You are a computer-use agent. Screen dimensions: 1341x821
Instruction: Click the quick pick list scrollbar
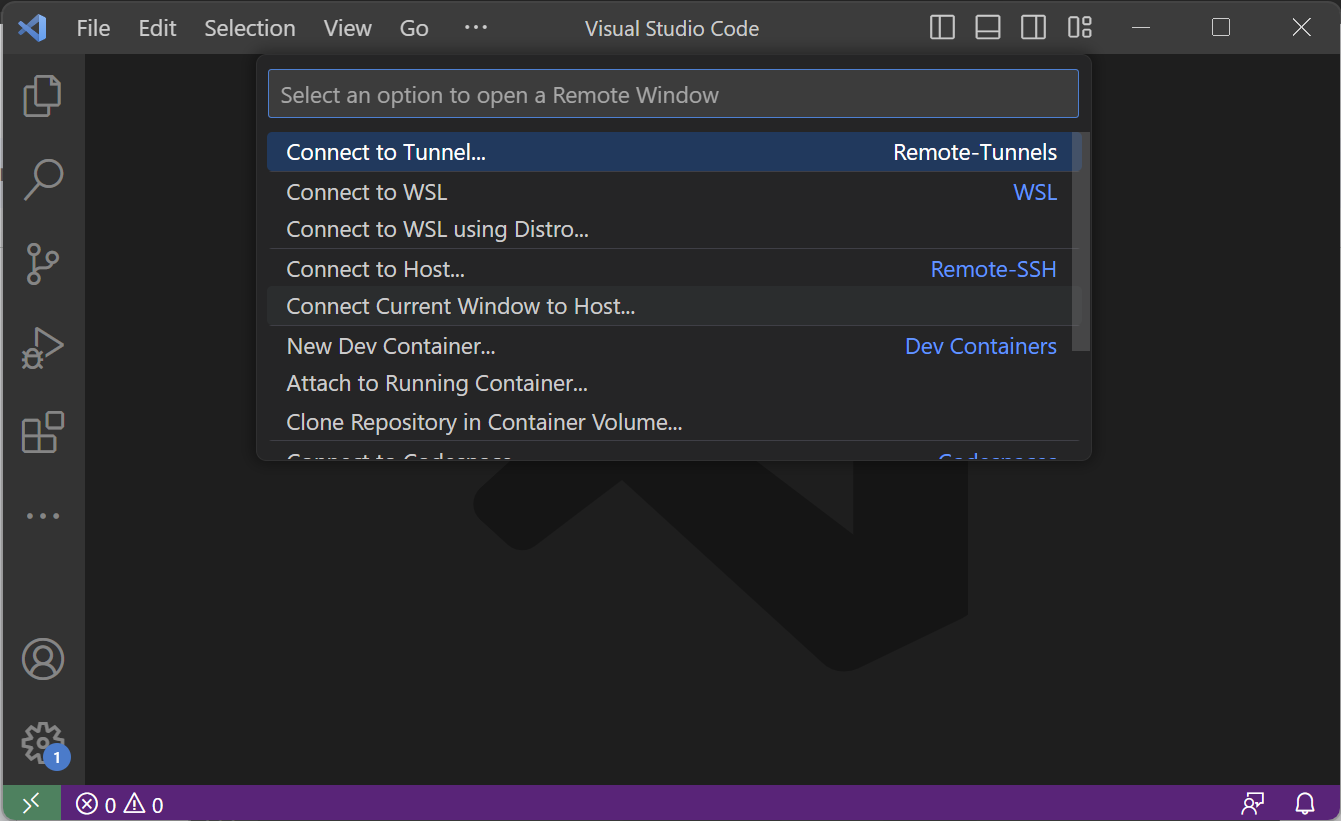coord(1081,241)
